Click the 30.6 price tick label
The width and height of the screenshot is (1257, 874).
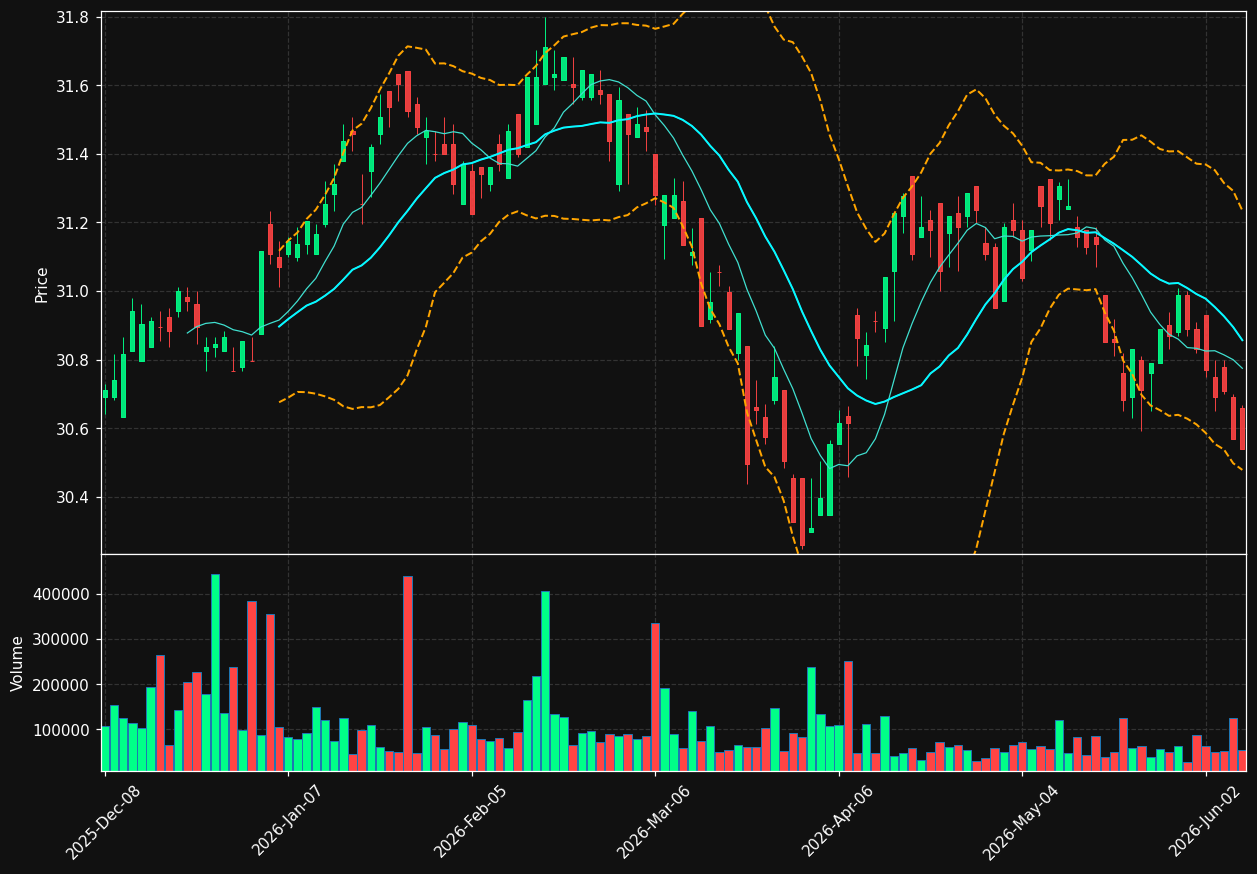pos(72,429)
